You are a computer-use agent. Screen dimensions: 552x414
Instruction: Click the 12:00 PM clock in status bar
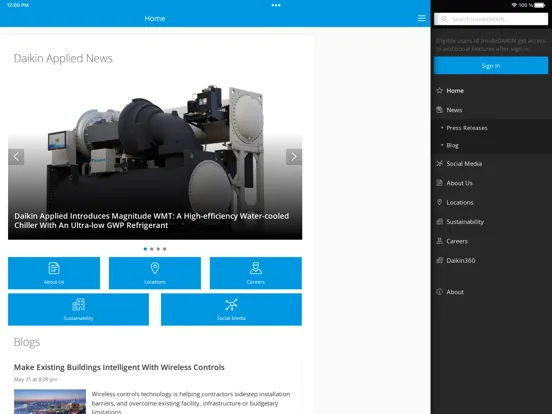[x=18, y=5]
